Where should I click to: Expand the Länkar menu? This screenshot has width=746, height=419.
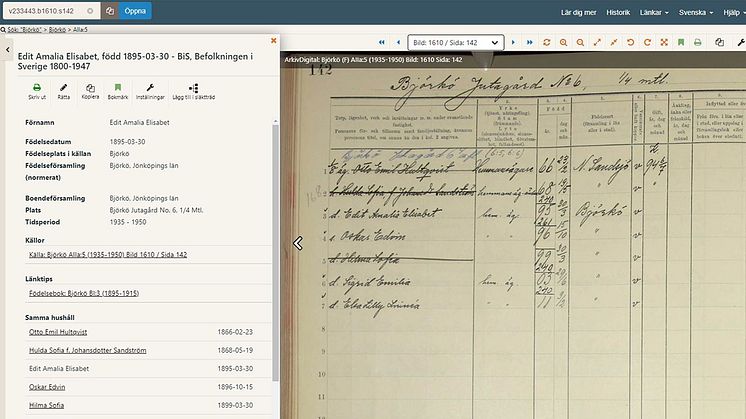(x=654, y=12)
